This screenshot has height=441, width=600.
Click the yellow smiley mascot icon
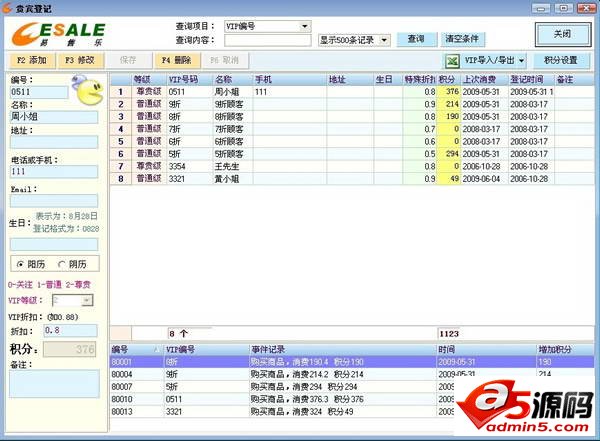[88, 90]
